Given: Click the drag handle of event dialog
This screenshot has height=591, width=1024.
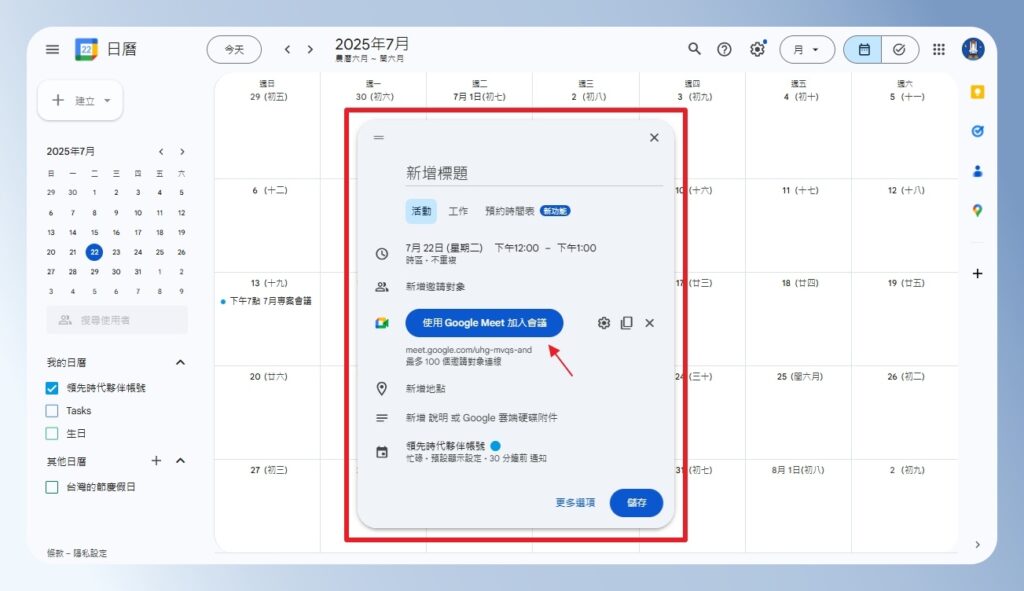Looking at the screenshot, I should coord(379,138).
